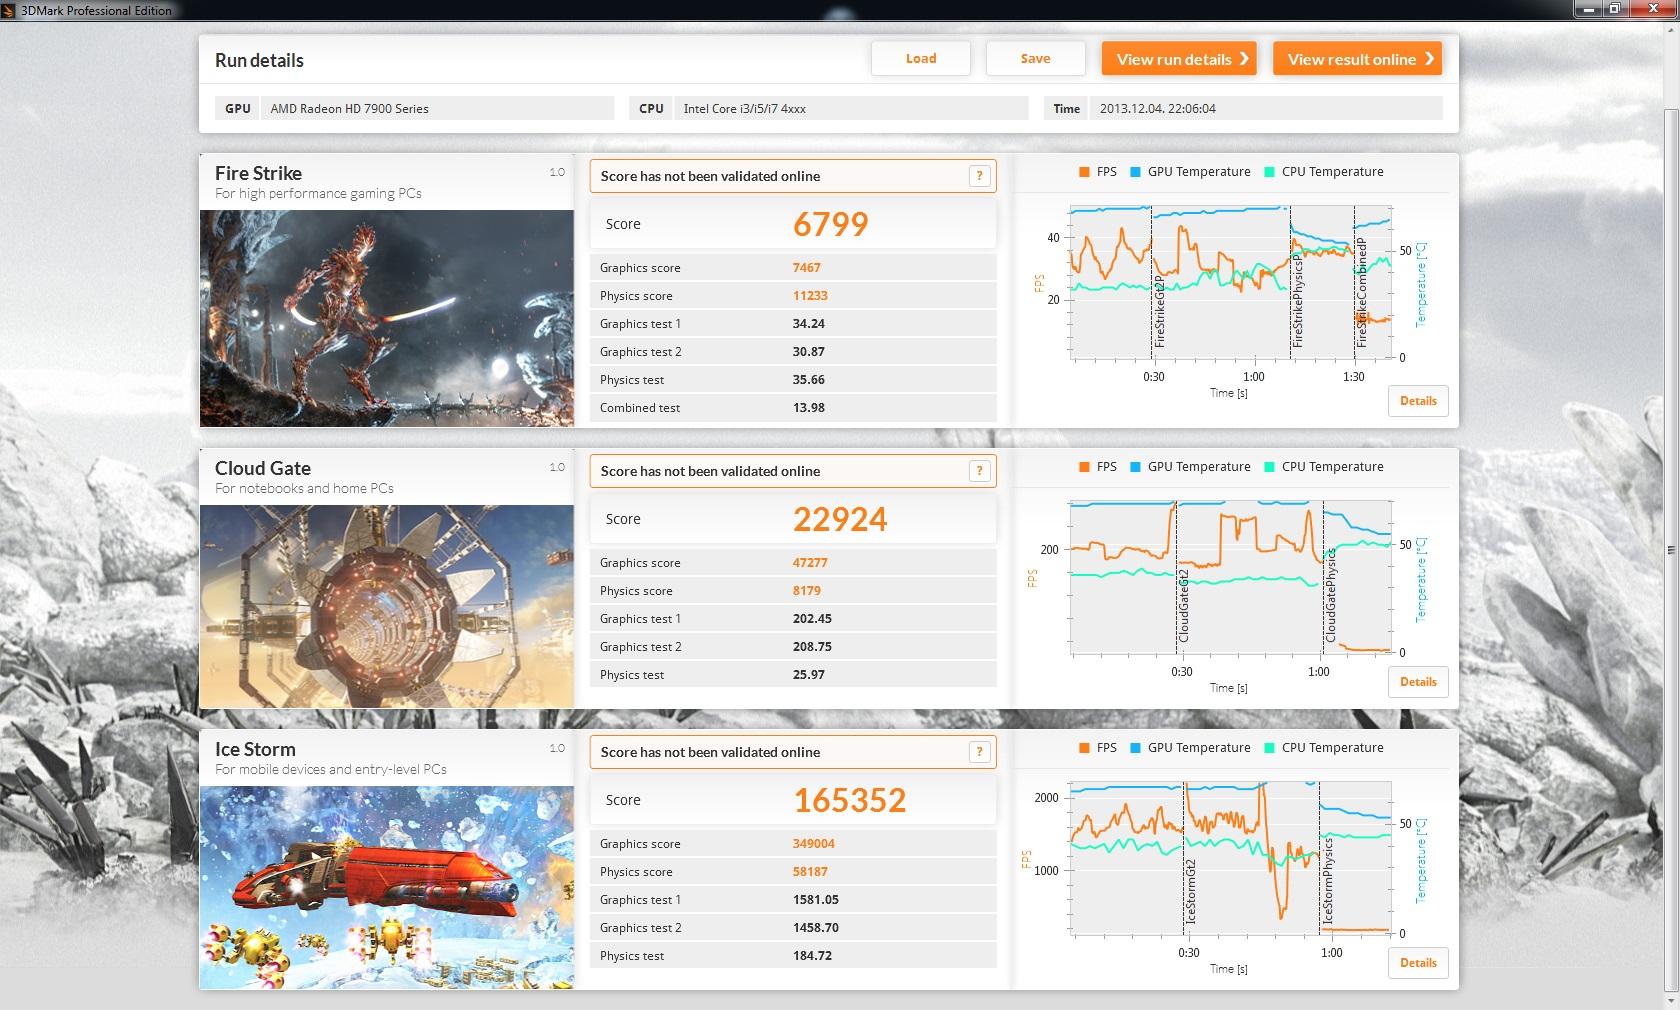Image resolution: width=1680 pixels, height=1010 pixels.
Task: Click CPU Temperature green swatch in Cloud Gate chart
Action: point(1269,467)
